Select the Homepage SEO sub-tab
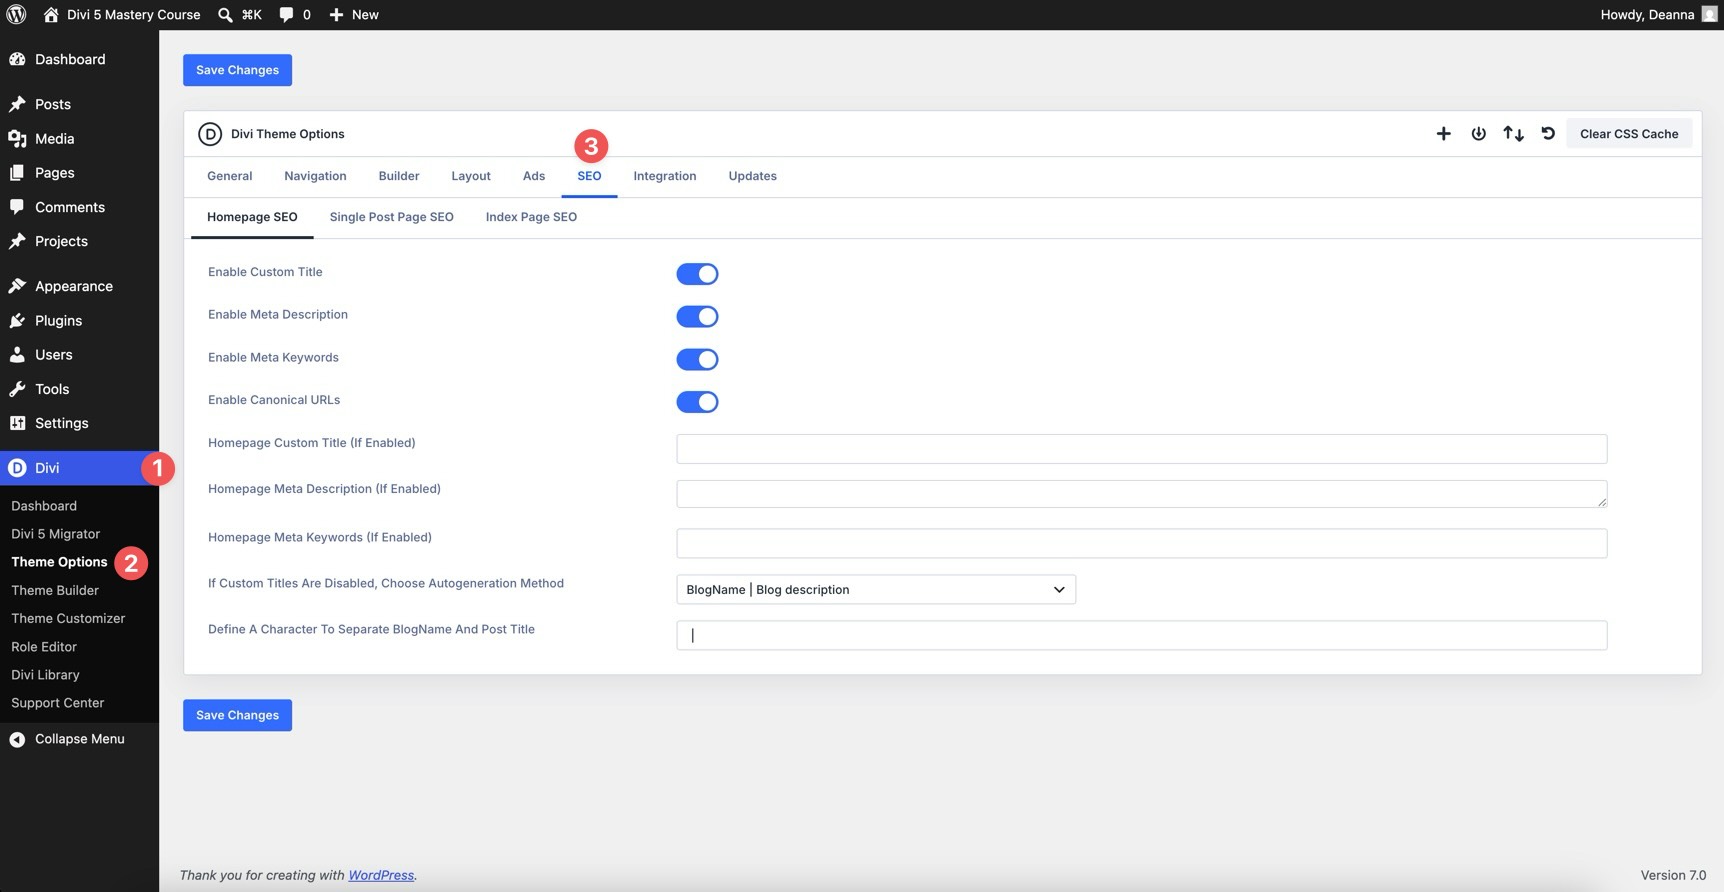This screenshot has width=1724, height=892. 252,217
